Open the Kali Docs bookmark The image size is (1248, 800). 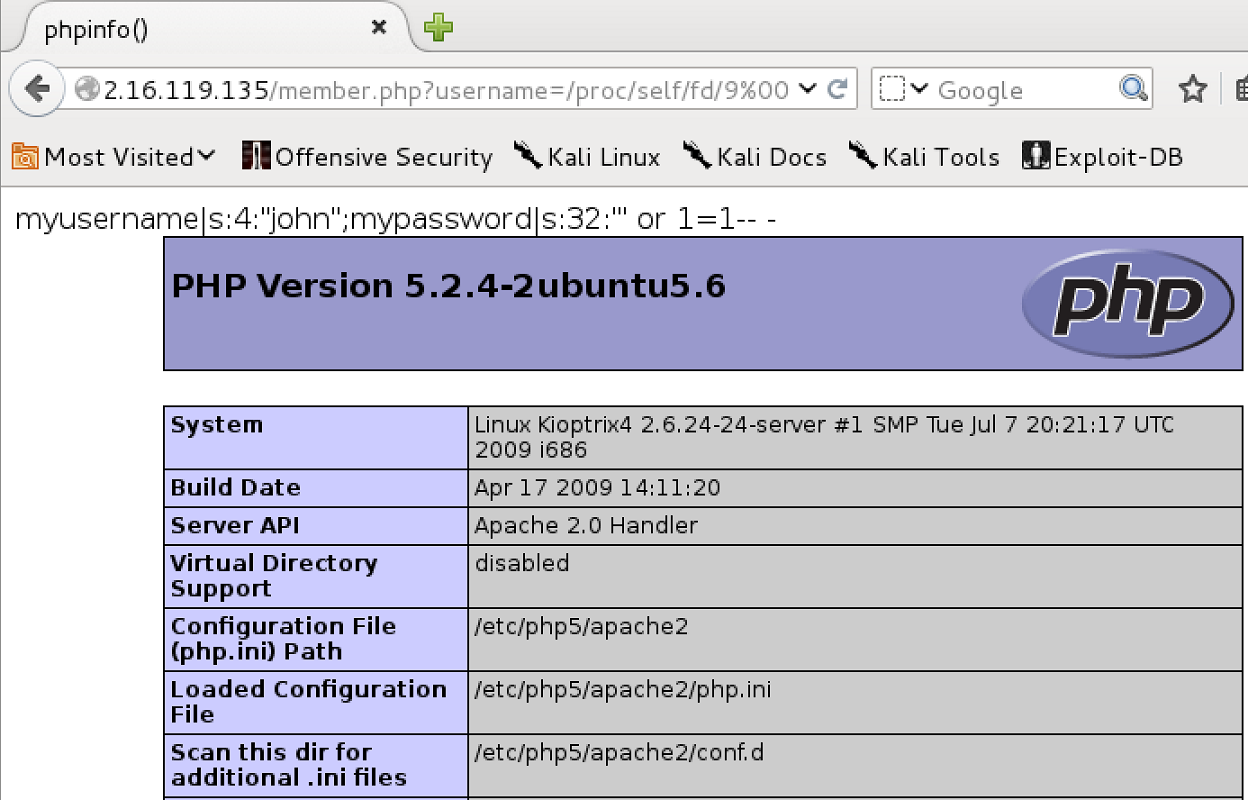point(755,157)
